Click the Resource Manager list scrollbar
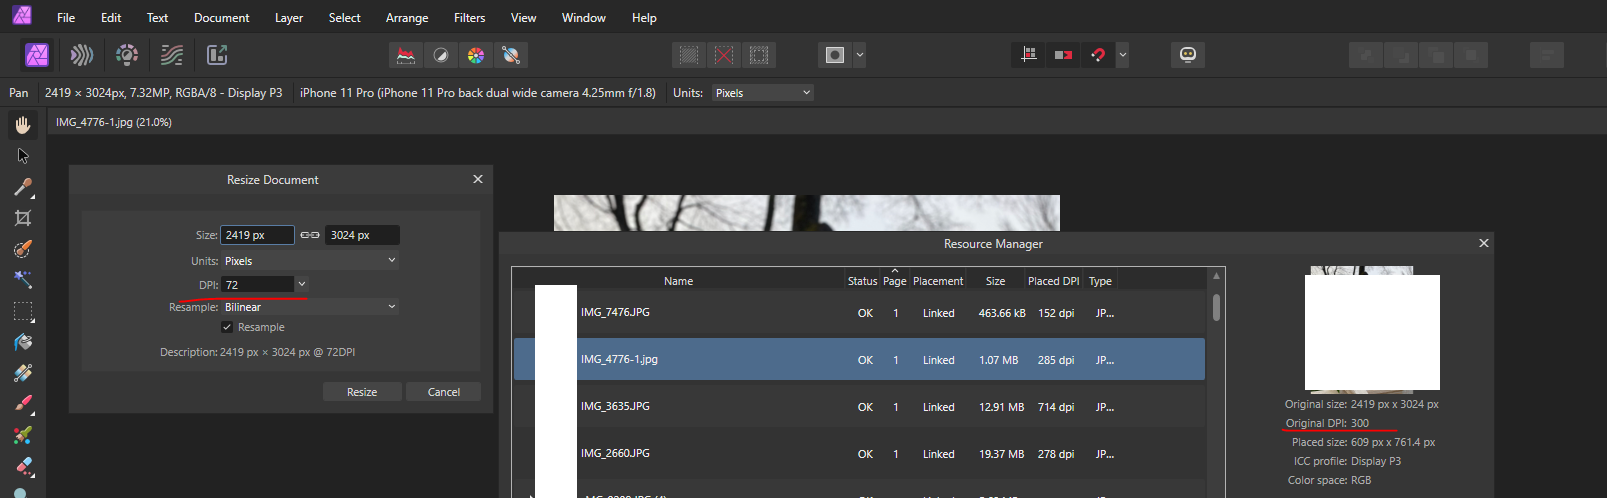The image size is (1607, 498). (1216, 307)
